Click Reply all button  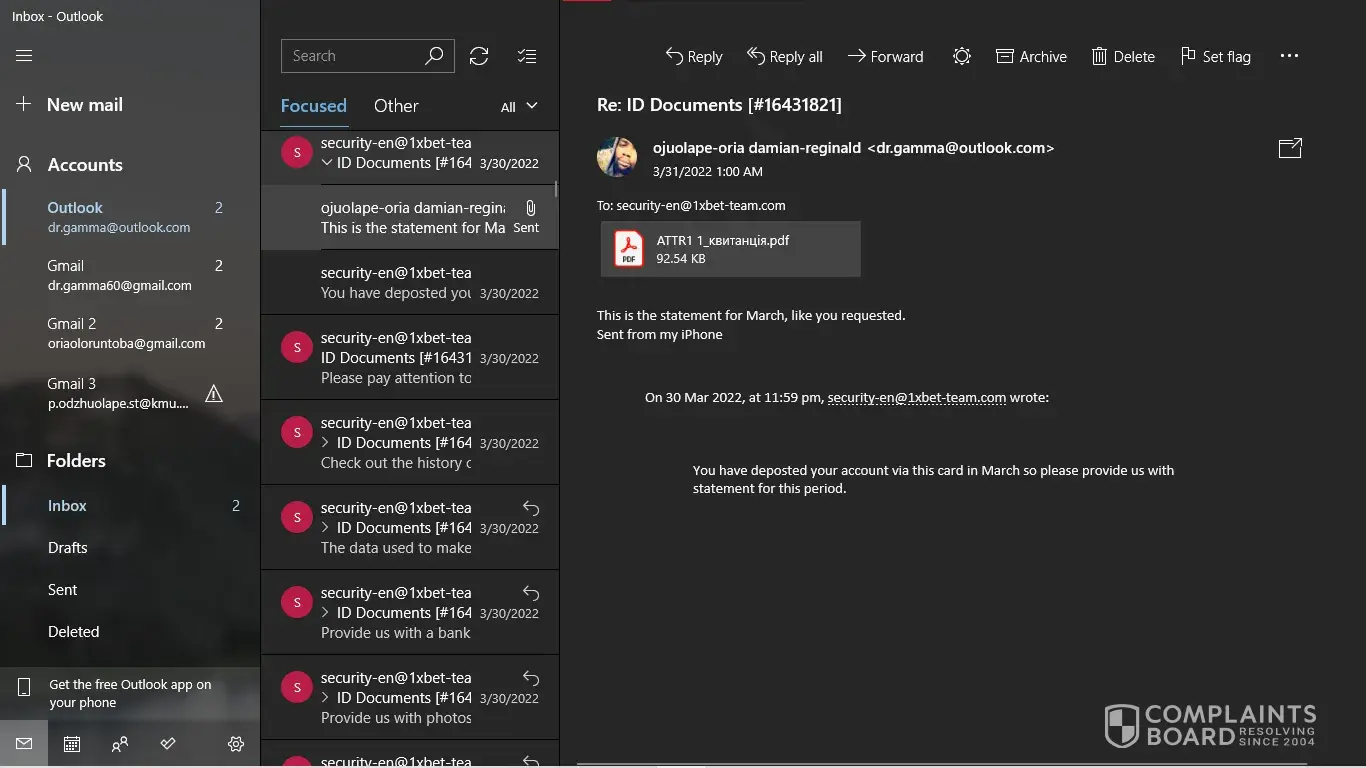tap(785, 57)
